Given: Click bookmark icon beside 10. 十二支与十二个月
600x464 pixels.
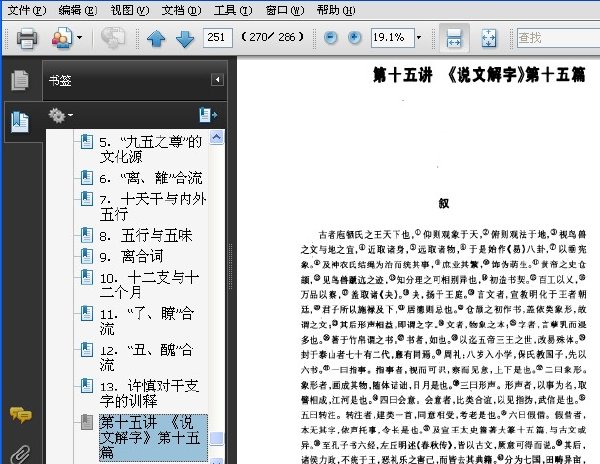Looking at the screenshot, I should pos(86,277).
